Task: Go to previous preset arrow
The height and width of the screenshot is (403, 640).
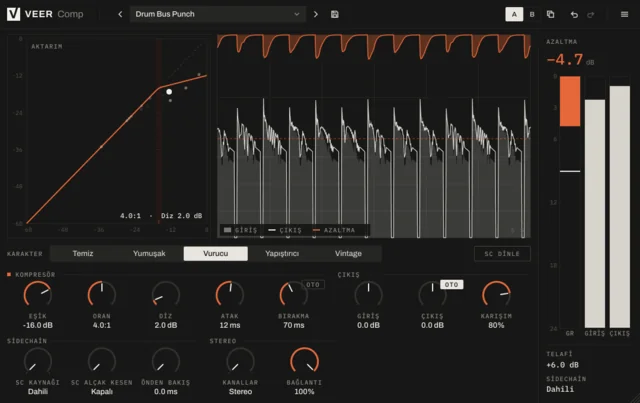Action: tap(120, 14)
